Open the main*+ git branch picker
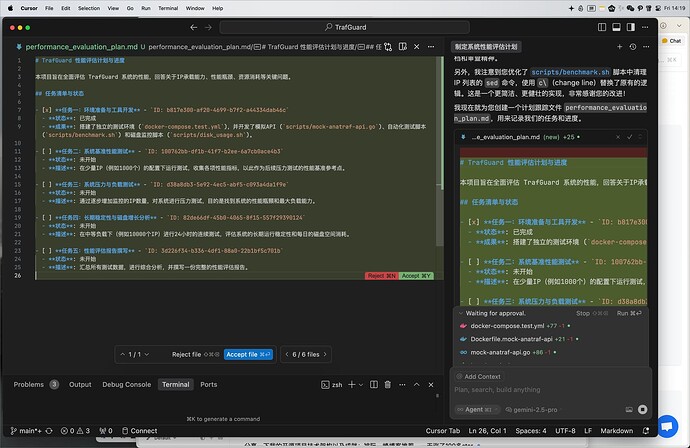The width and height of the screenshot is (690, 448). 26,431
